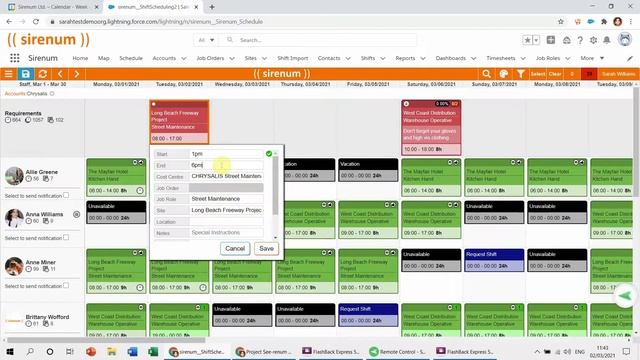Expand the Reports nav dropdown
Viewport: 640px width, 360px height.
(423, 58)
